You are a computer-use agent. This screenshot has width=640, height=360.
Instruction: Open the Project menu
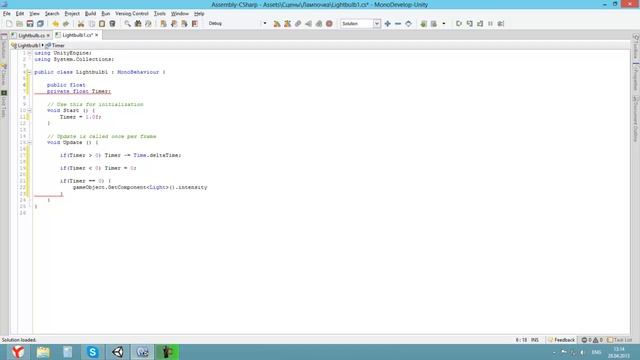click(x=72, y=13)
